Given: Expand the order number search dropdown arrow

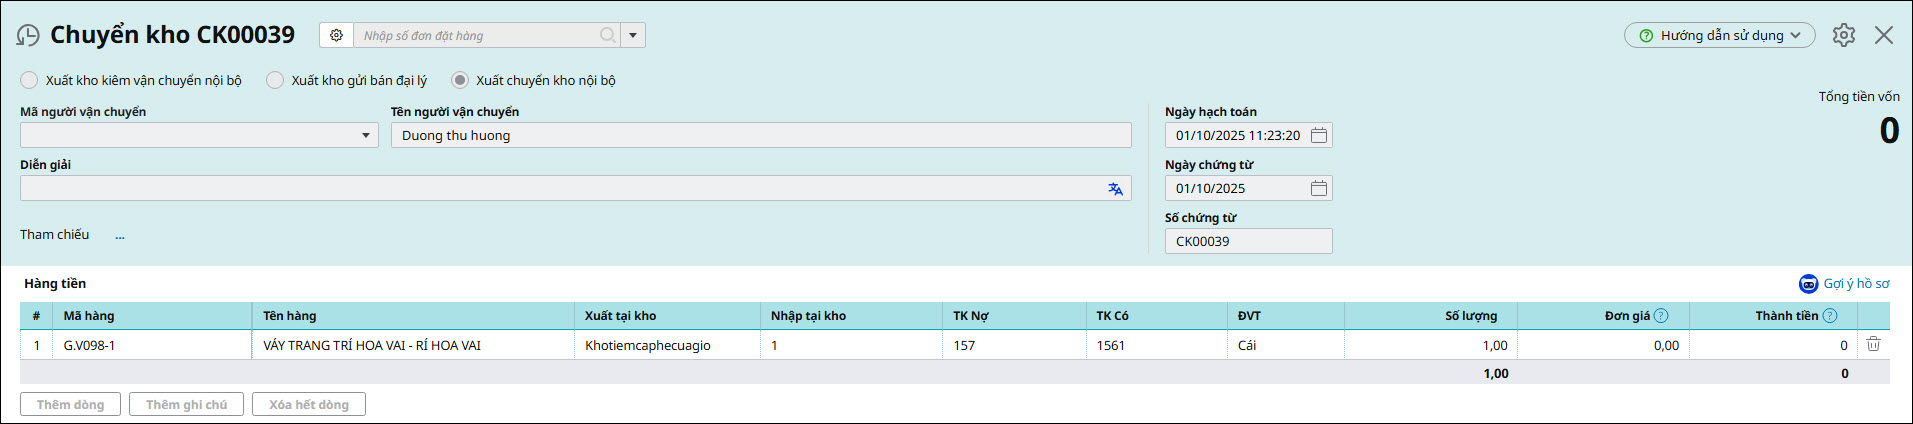Looking at the screenshot, I should click(x=633, y=35).
